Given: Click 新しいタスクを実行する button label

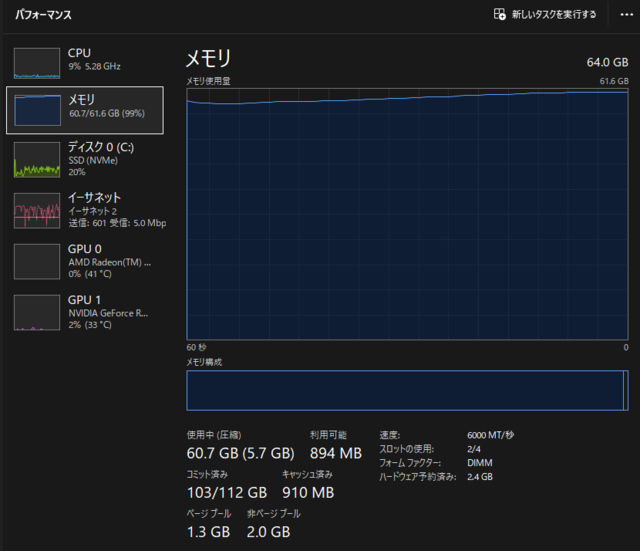Looking at the screenshot, I should 554,15.
